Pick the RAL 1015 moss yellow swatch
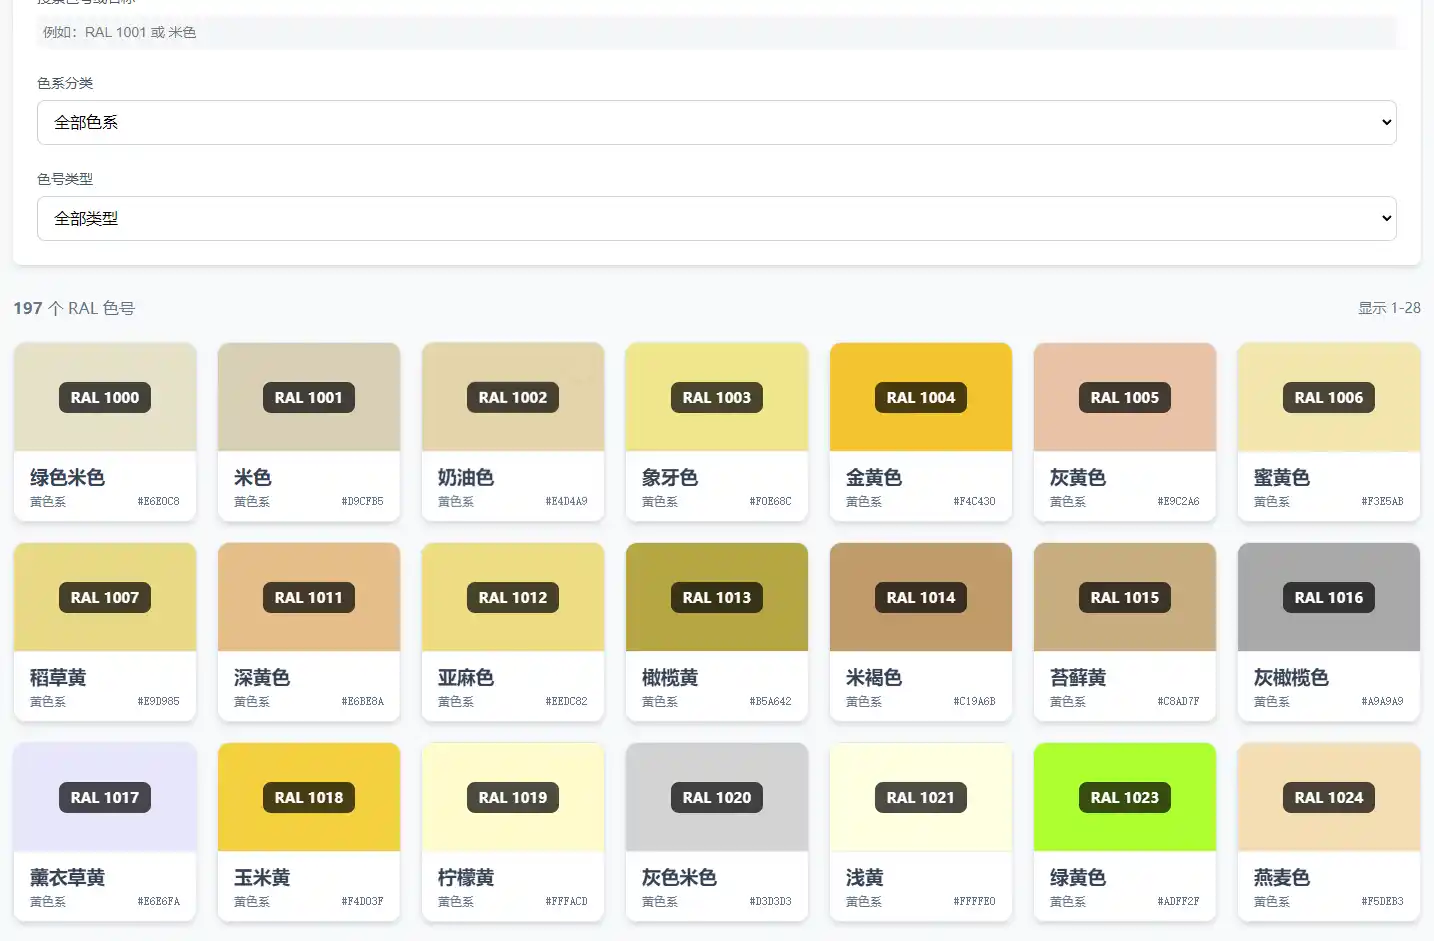Viewport: 1434px width, 941px height. 1125,597
